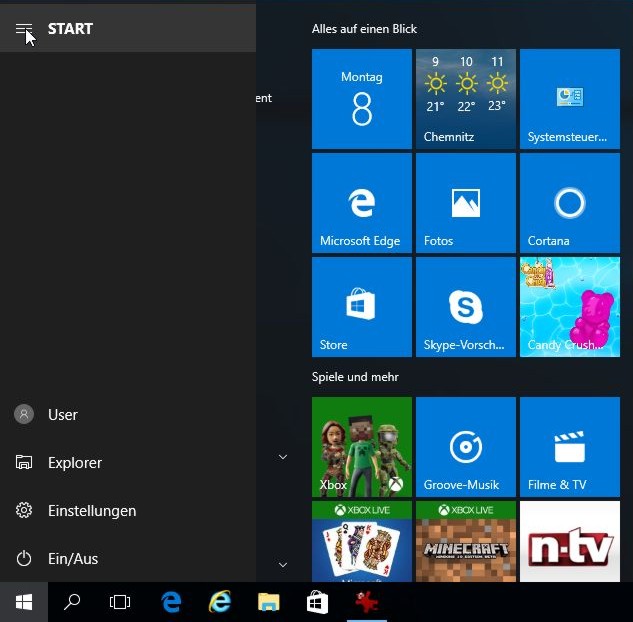
Task: Open the Store tile
Action: (362, 307)
